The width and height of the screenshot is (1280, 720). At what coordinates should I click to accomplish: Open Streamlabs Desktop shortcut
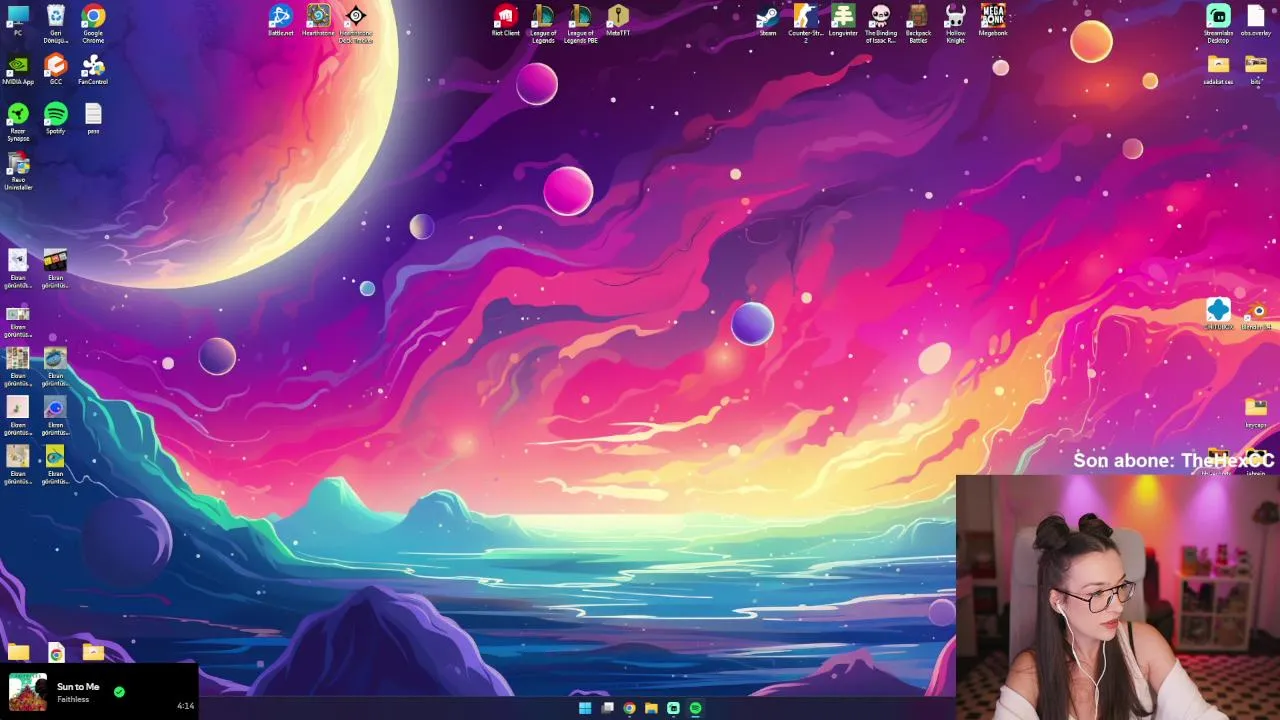[1218, 24]
